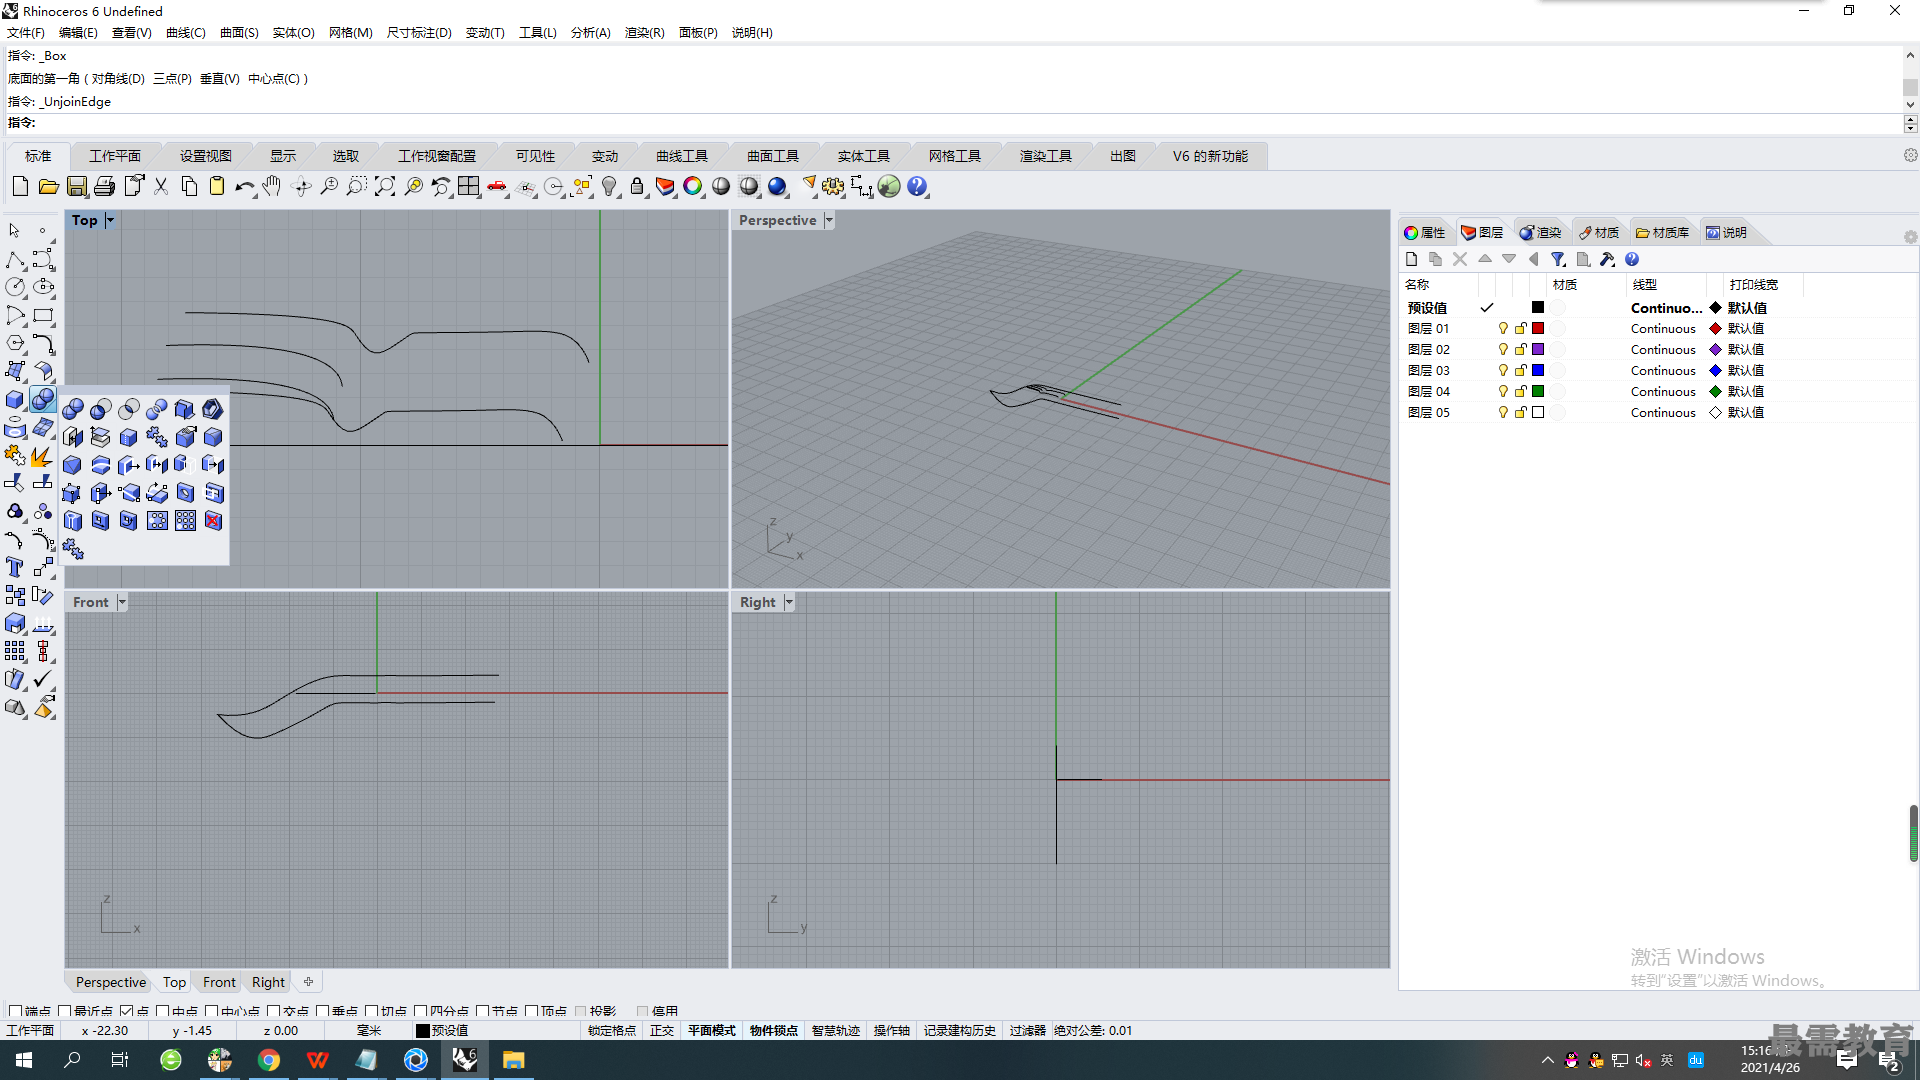
Task: Switch to the 曲面工具 toolbar tab
Action: (x=773, y=156)
